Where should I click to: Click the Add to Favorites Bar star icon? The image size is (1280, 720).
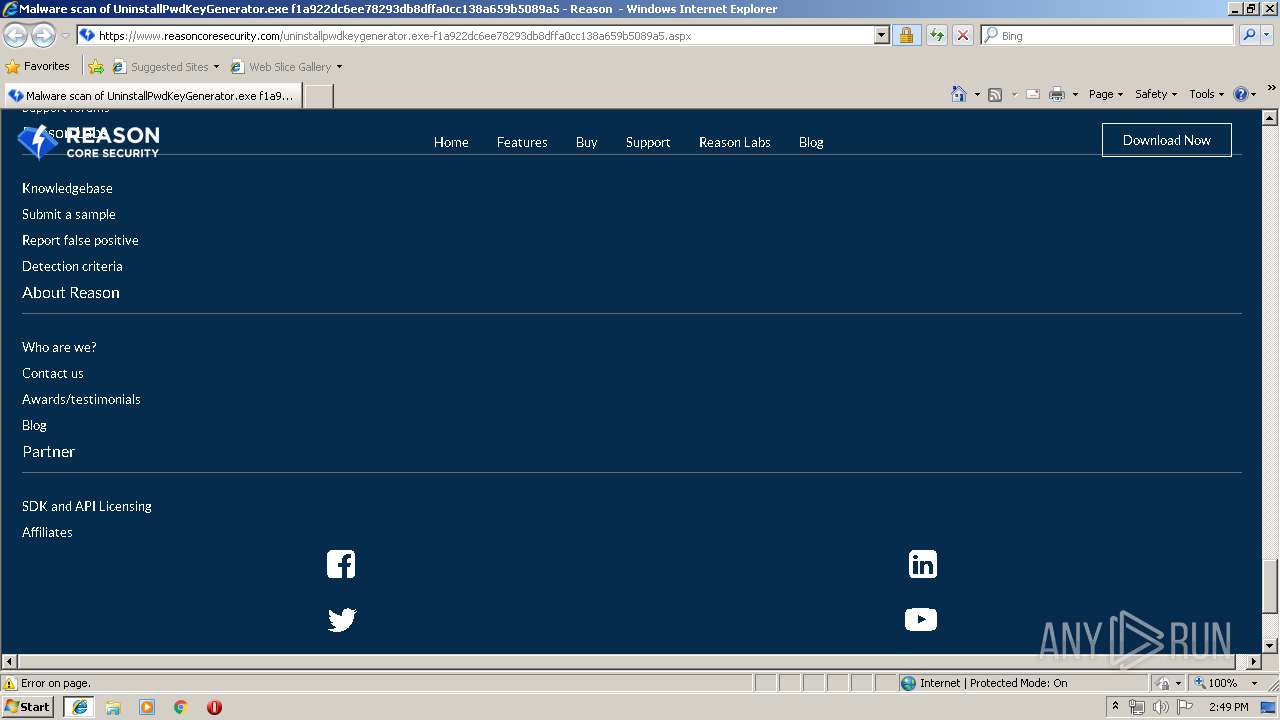point(96,67)
